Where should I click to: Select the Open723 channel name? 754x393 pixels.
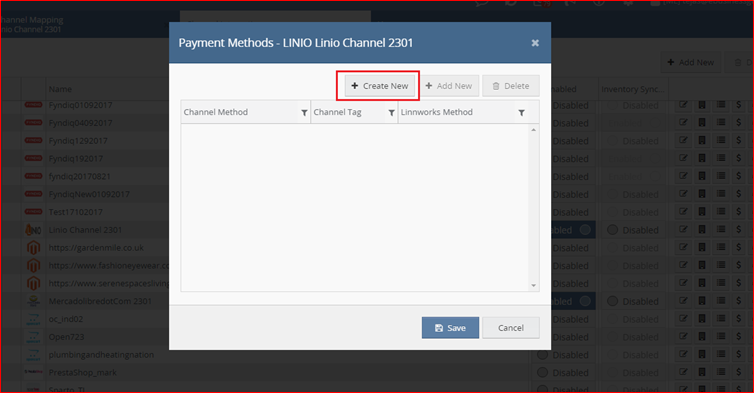tap(66, 337)
